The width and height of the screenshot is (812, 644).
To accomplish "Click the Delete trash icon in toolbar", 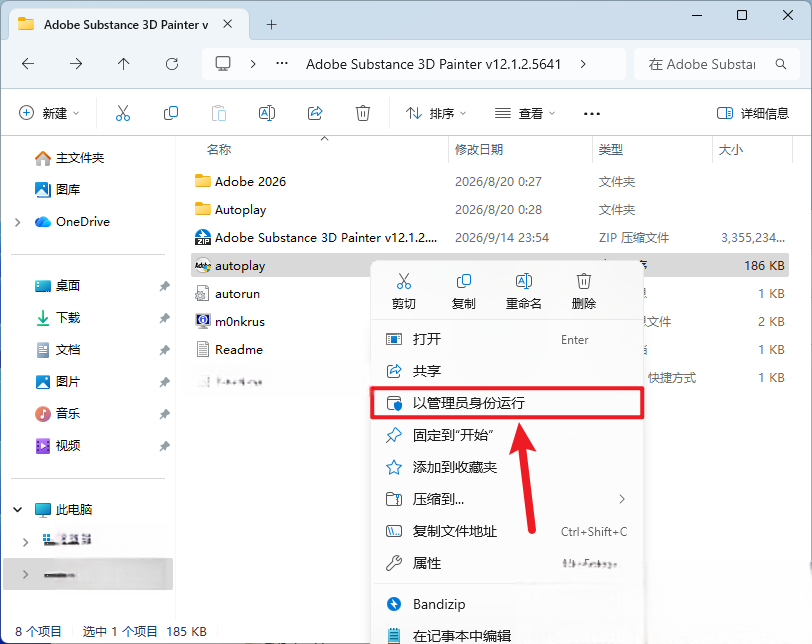I will [x=362, y=113].
